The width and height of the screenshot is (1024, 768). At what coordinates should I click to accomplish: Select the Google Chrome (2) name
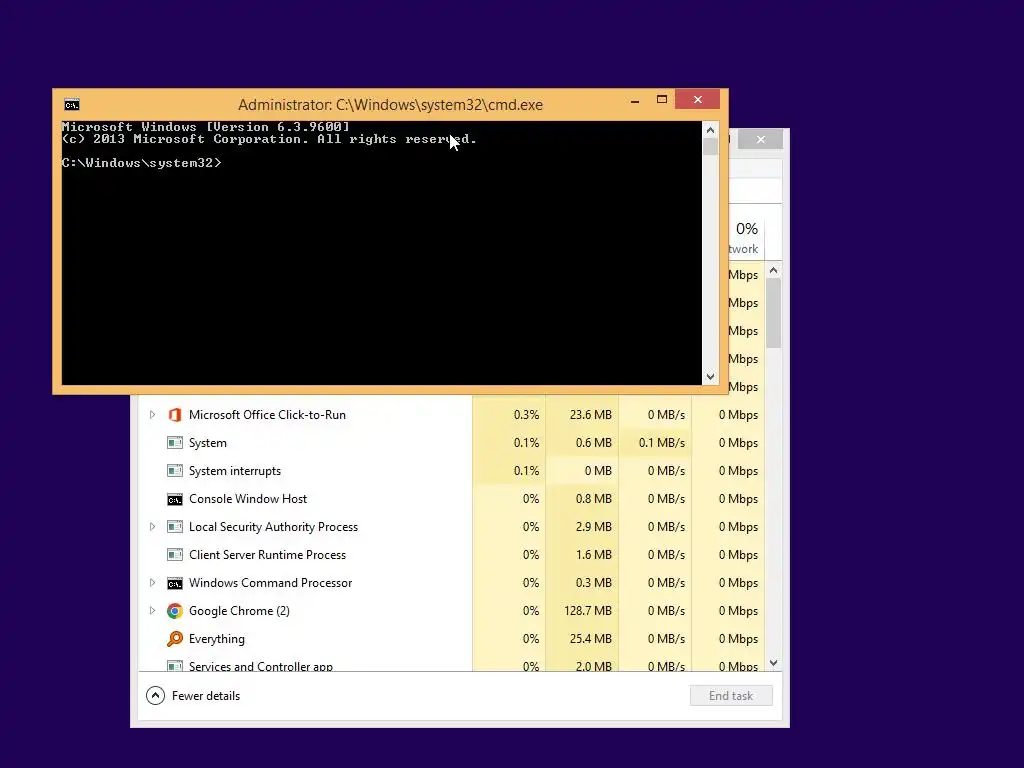[239, 611]
